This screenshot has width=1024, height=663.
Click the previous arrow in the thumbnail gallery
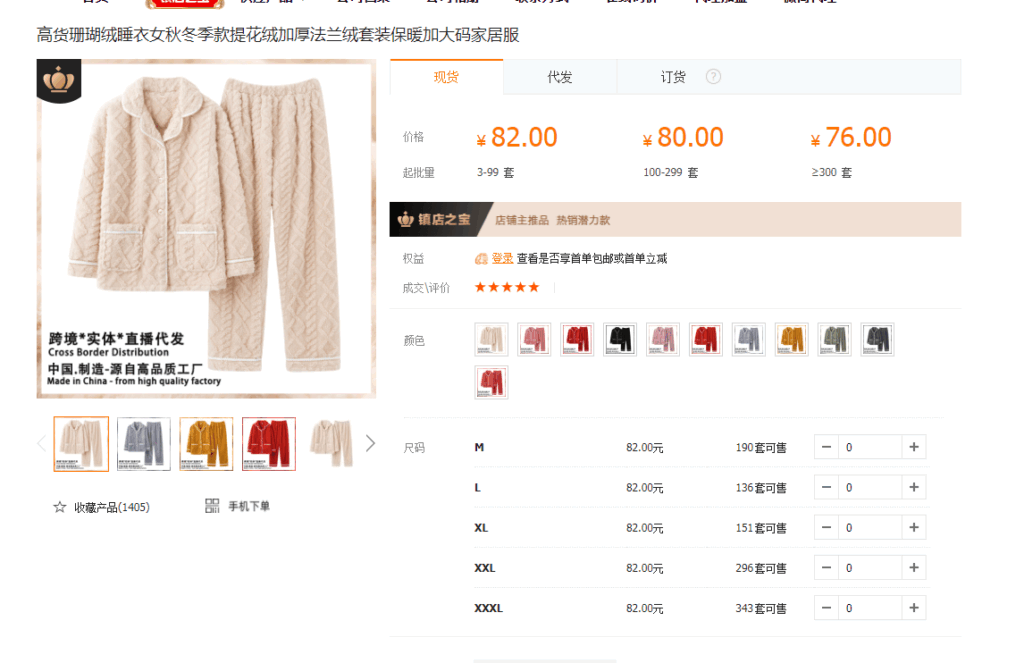coord(42,444)
